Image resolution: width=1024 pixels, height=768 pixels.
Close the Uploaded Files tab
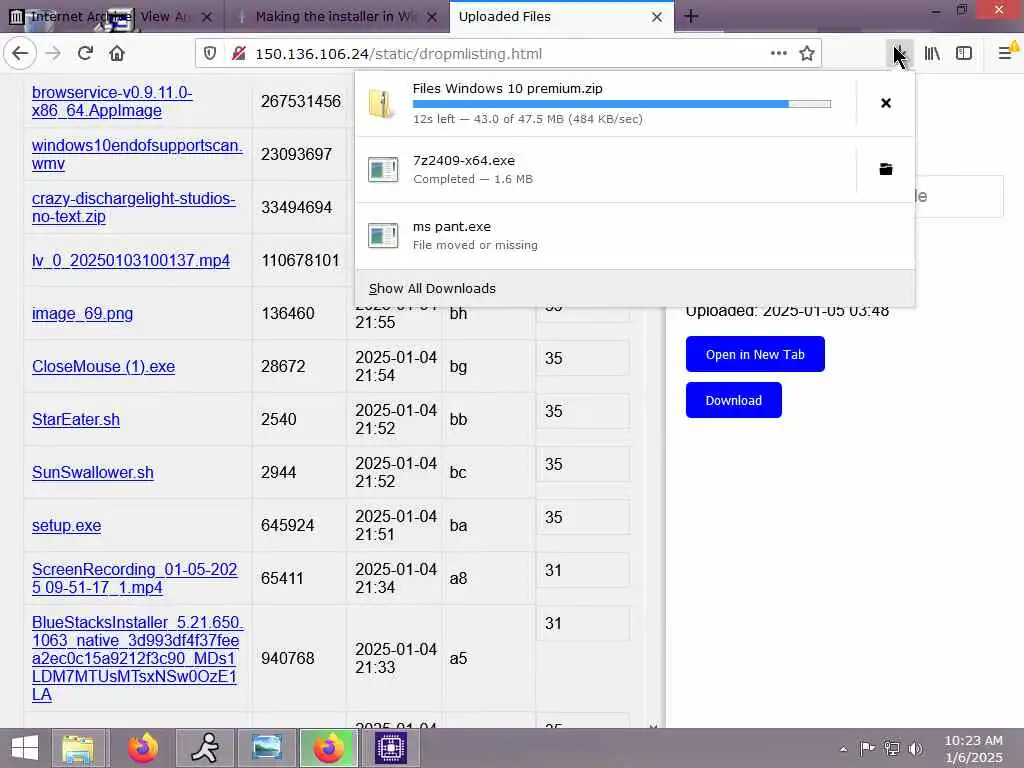tap(657, 17)
